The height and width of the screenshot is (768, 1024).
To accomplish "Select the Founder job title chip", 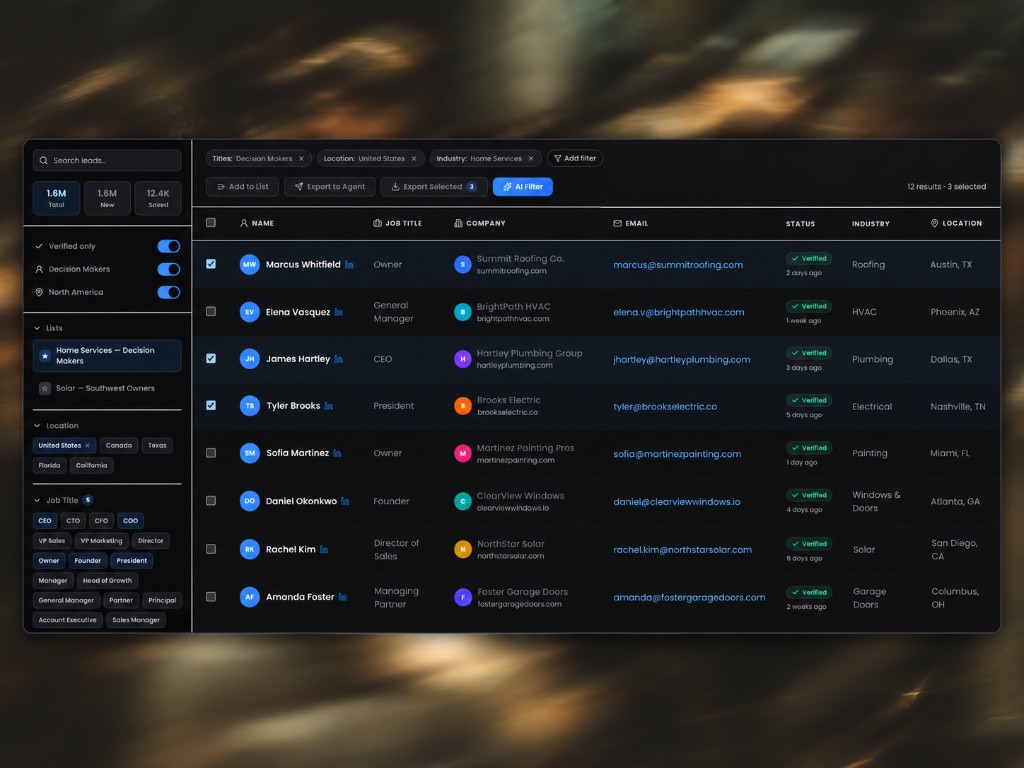I will click(x=88, y=560).
